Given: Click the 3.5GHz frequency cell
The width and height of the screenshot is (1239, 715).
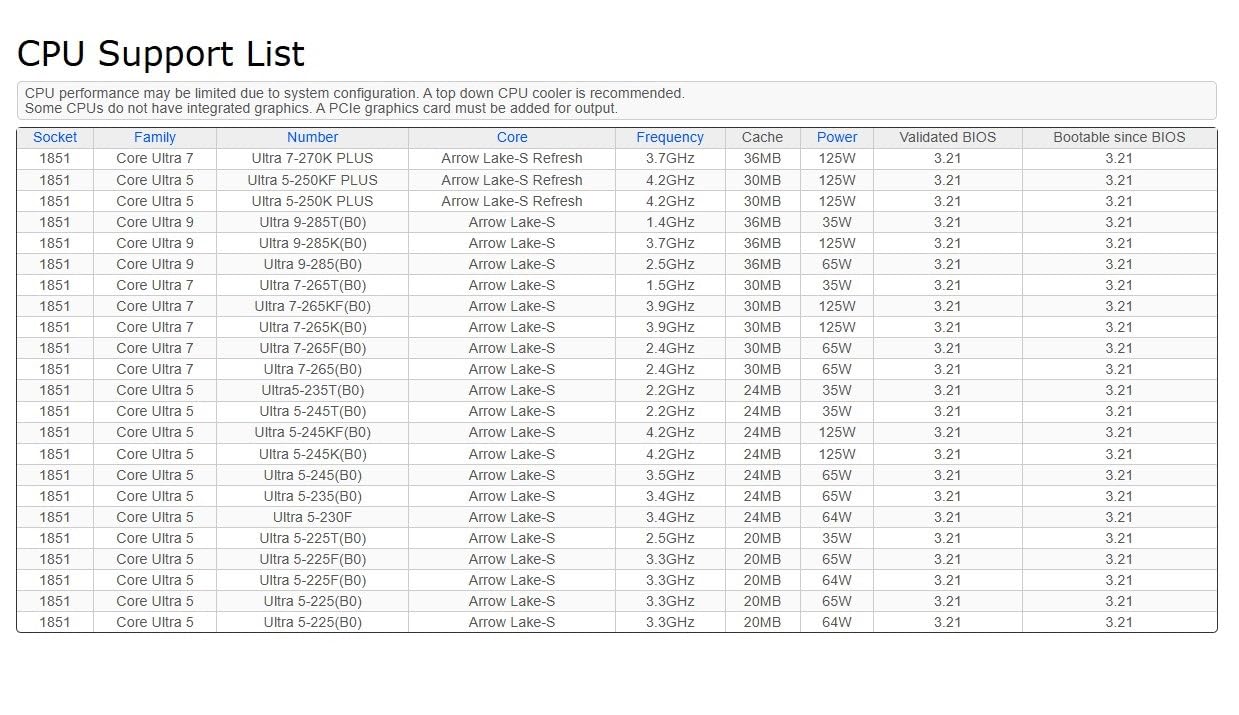Looking at the screenshot, I should tap(670, 475).
